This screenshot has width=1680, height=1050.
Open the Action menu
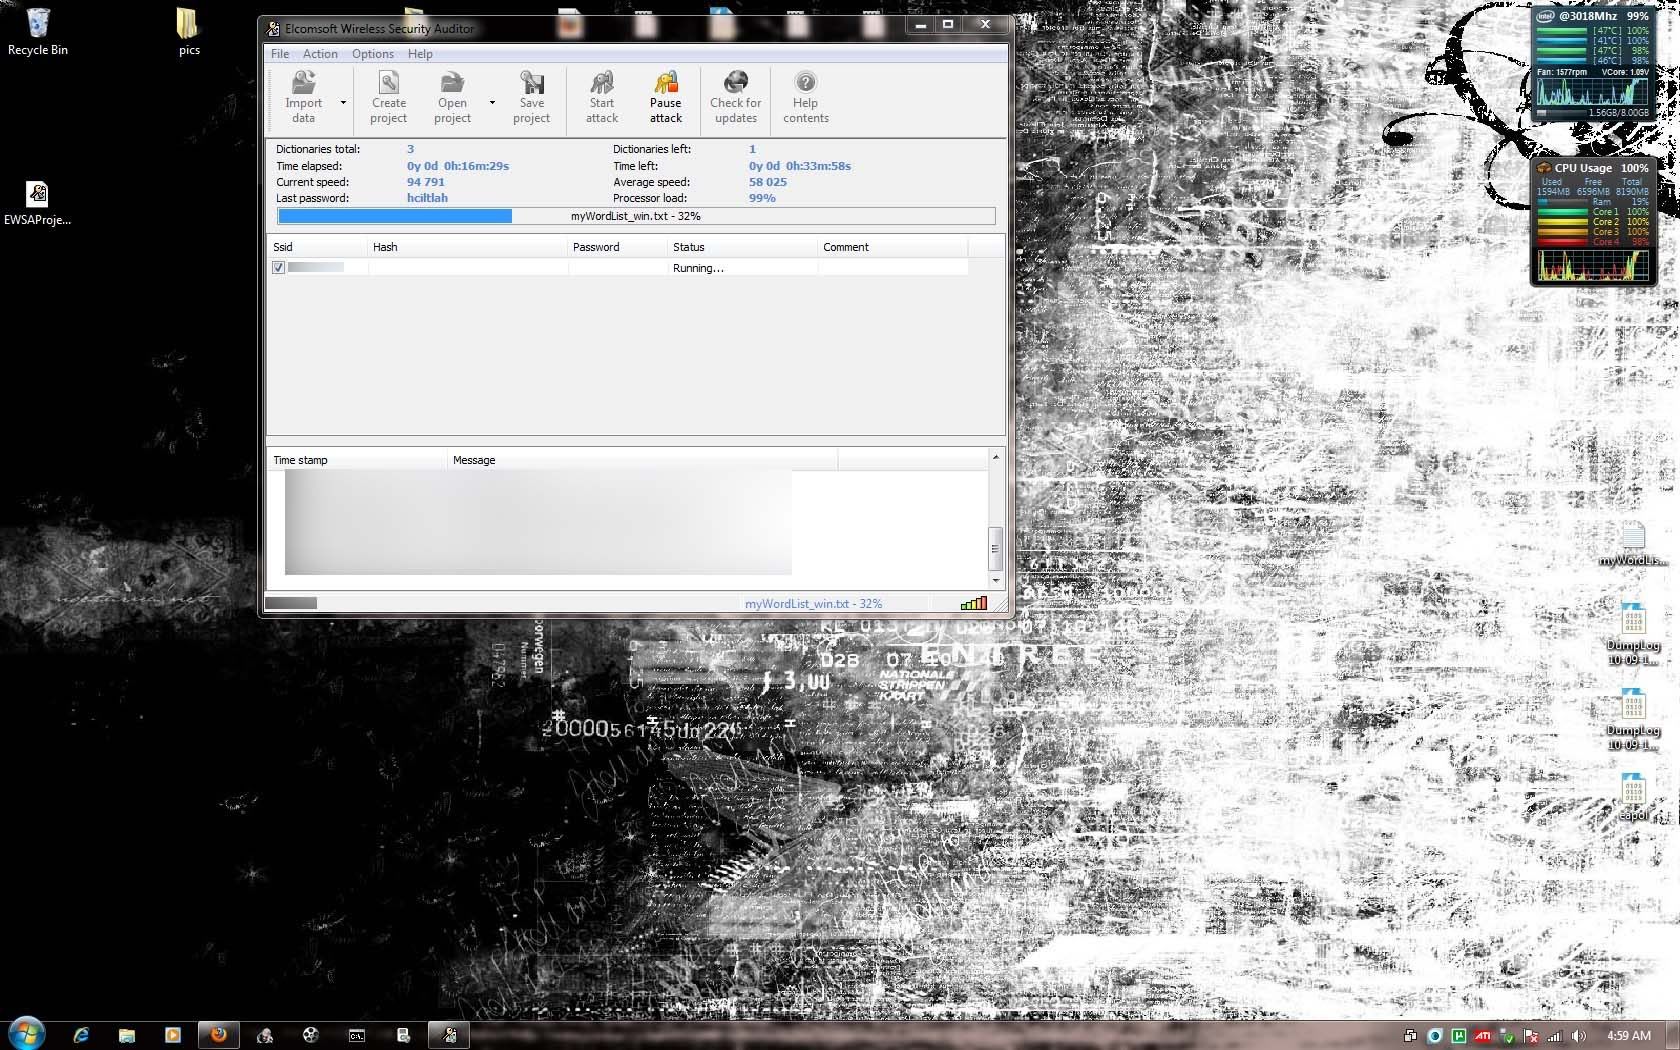[320, 54]
